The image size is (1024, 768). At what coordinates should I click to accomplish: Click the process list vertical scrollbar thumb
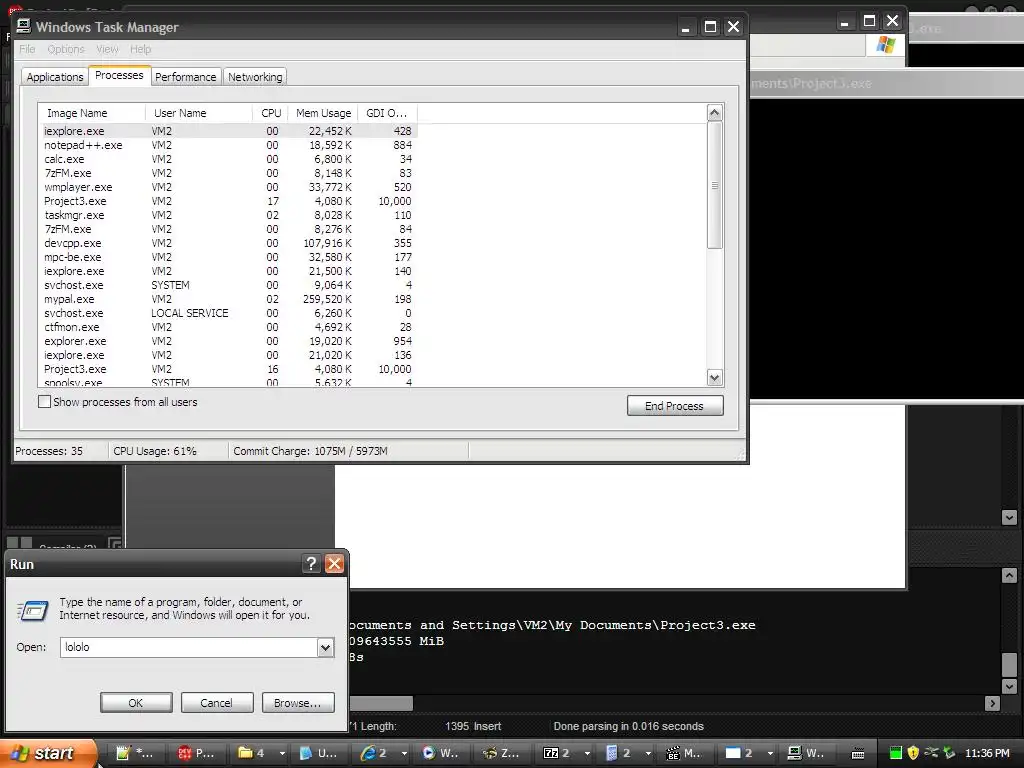pyautogui.click(x=714, y=185)
